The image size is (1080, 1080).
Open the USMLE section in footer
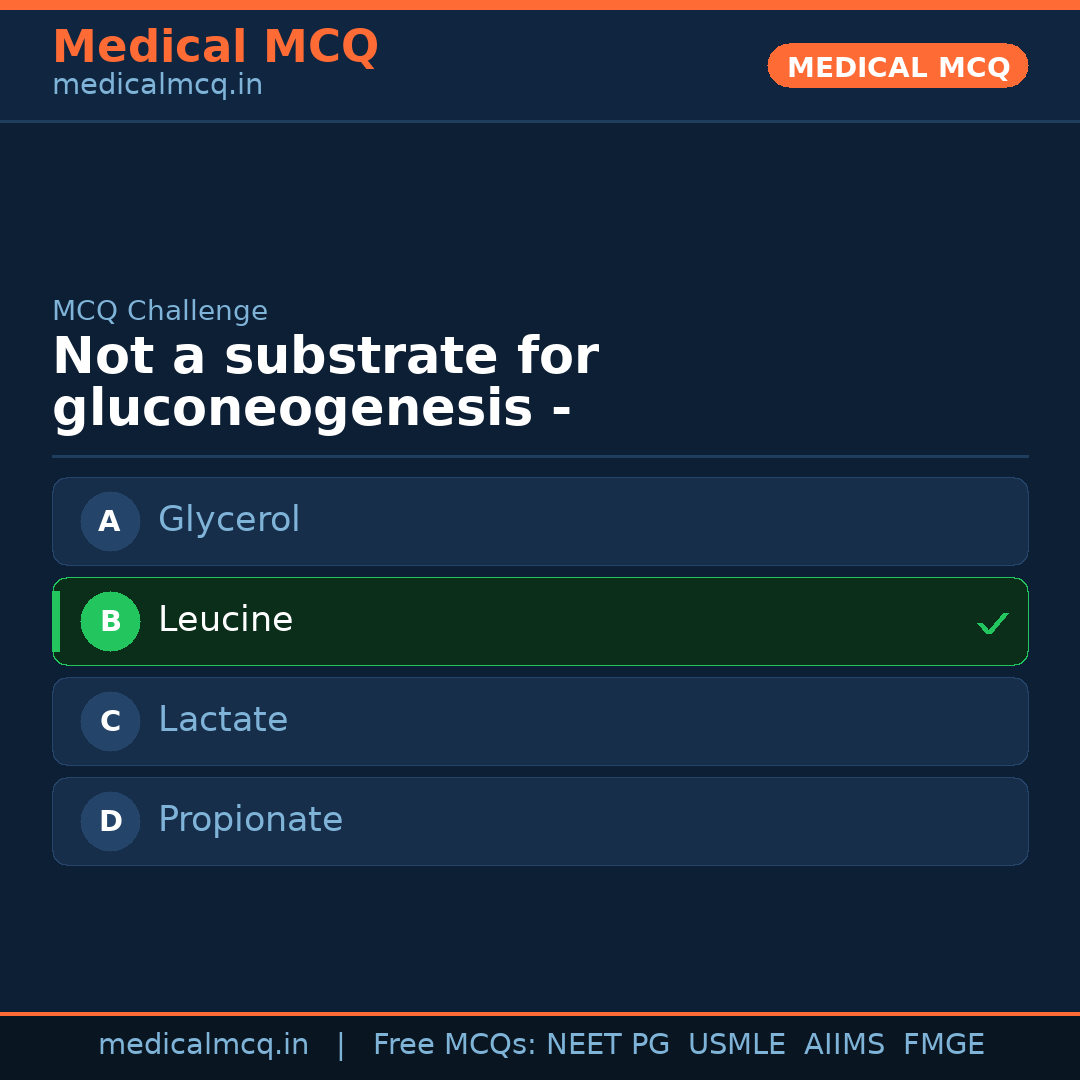click(737, 1044)
